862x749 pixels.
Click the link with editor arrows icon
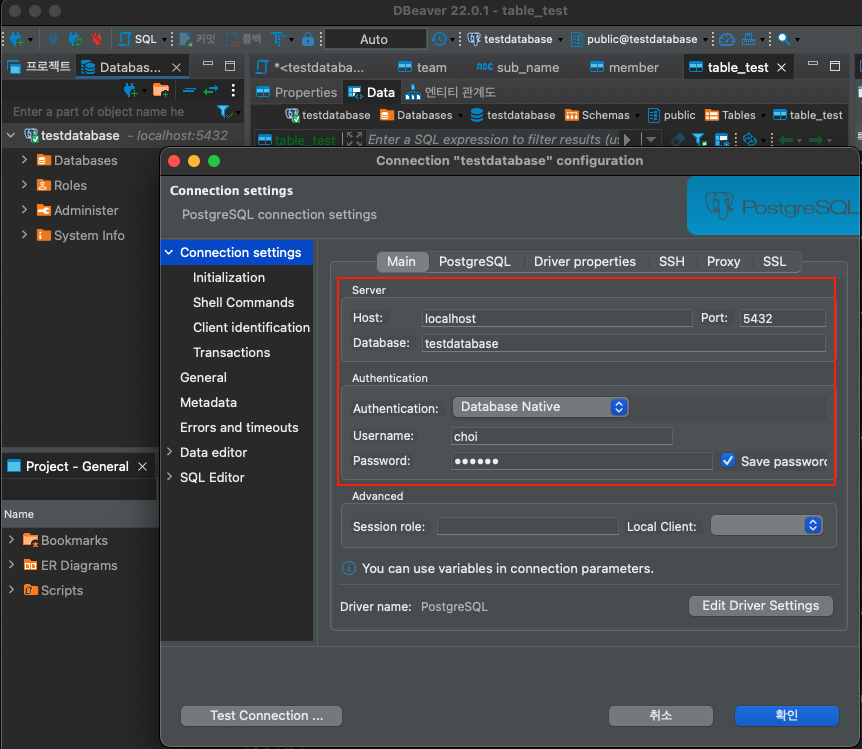click(x=211, y=90)
